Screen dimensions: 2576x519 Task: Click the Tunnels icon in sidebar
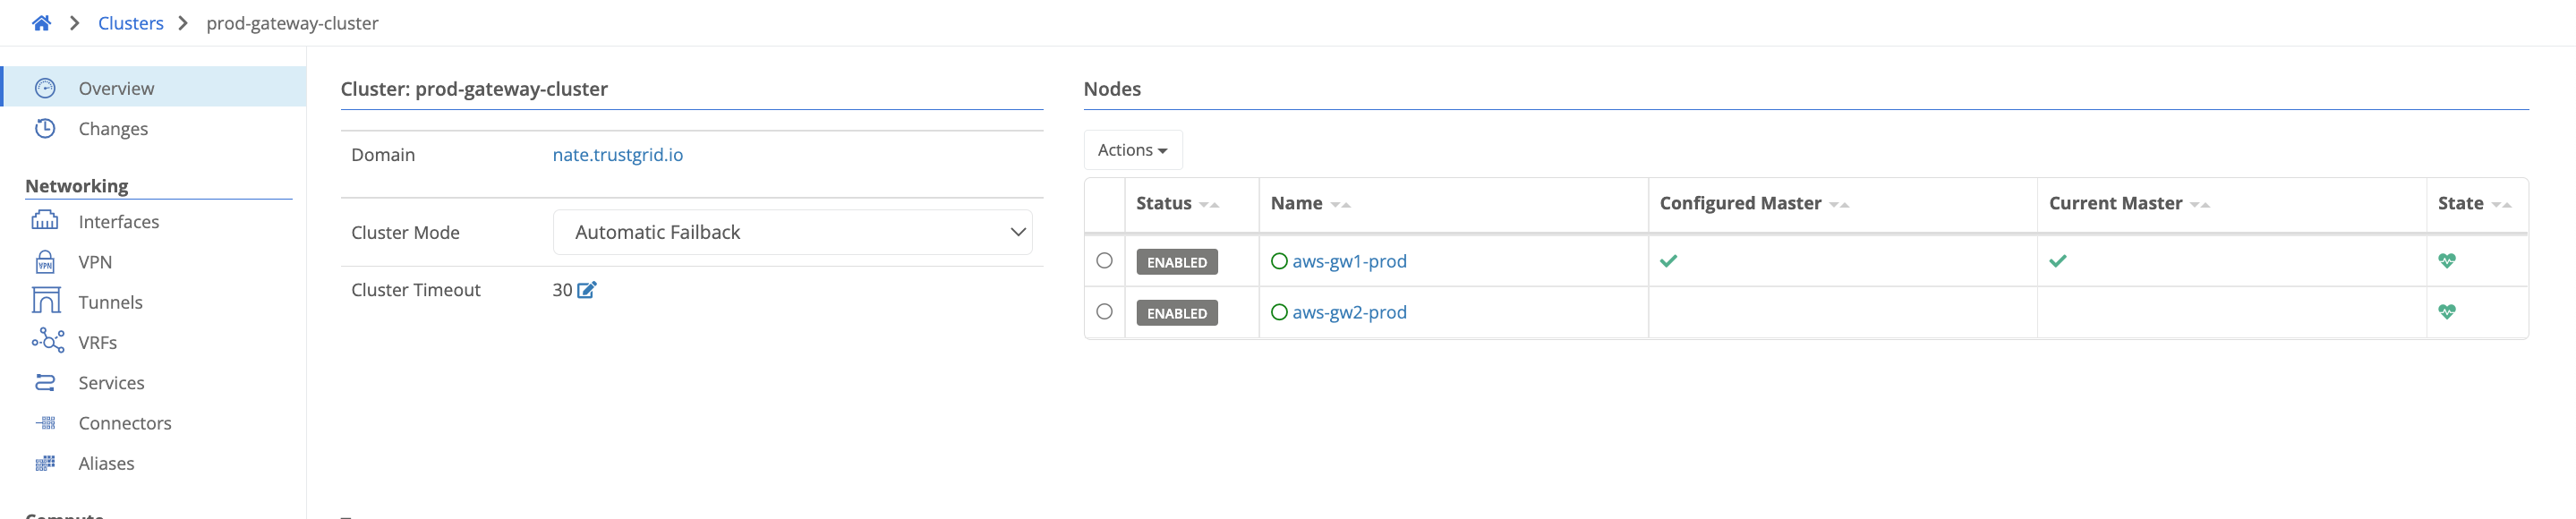[45, 302]
